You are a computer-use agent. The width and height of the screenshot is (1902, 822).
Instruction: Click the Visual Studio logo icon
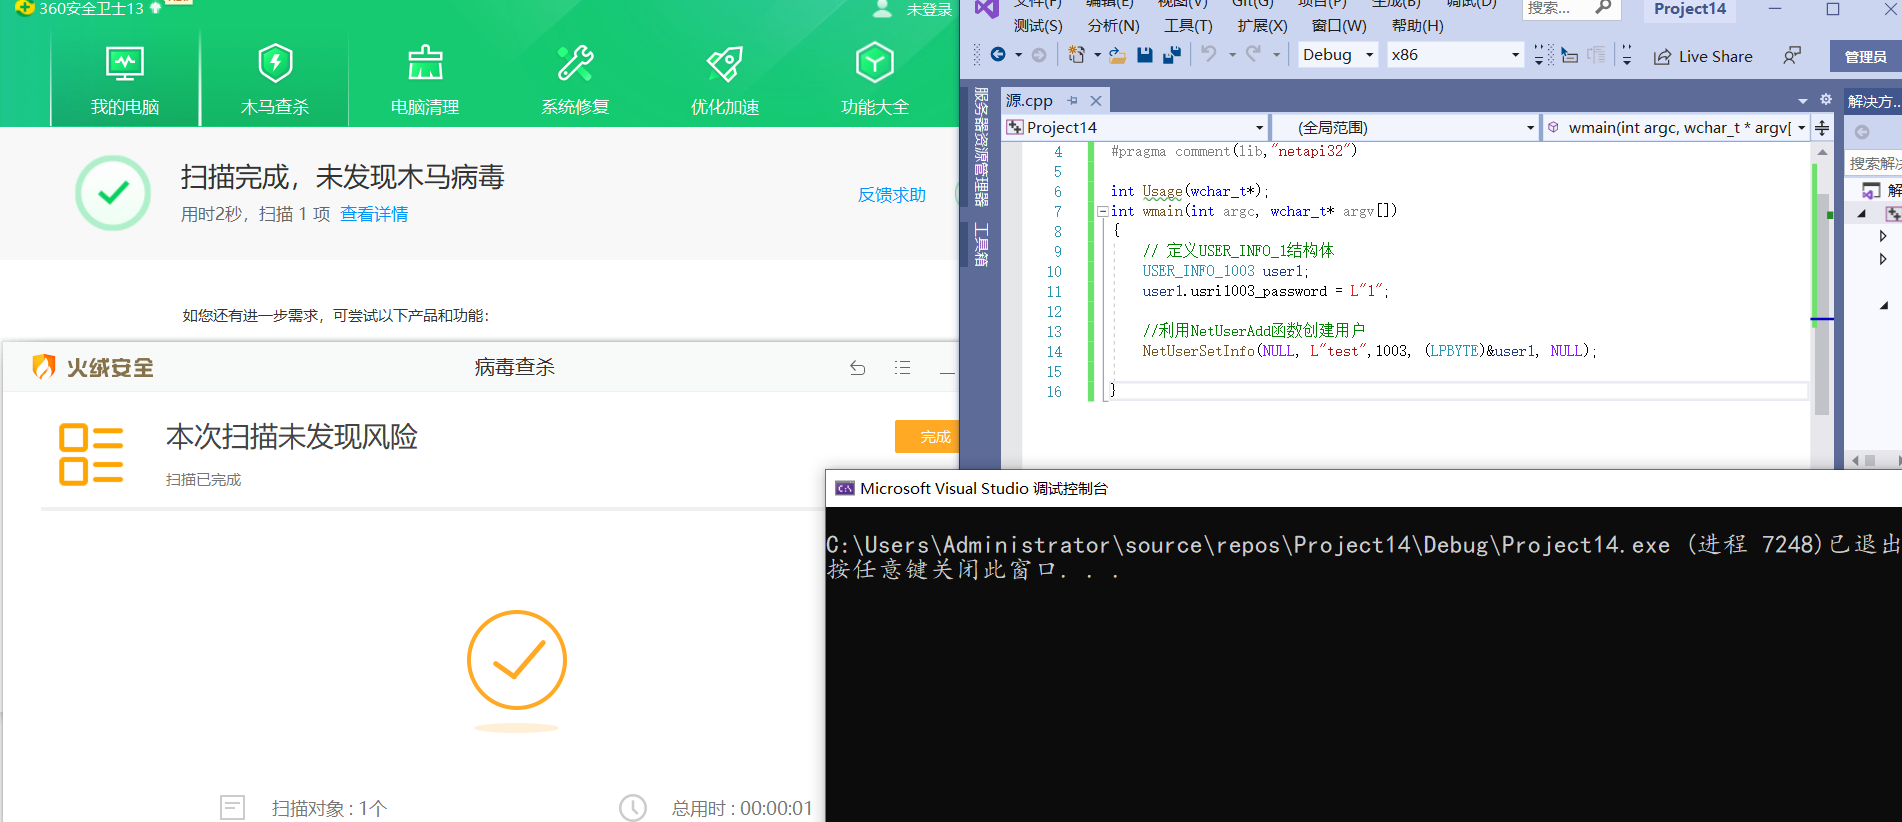point(987,9)
